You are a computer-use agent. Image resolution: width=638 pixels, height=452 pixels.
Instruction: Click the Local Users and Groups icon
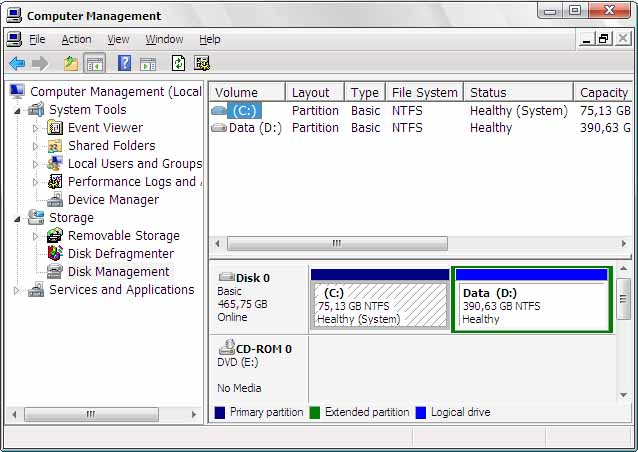pyautogui.click(x=55, y=164)
